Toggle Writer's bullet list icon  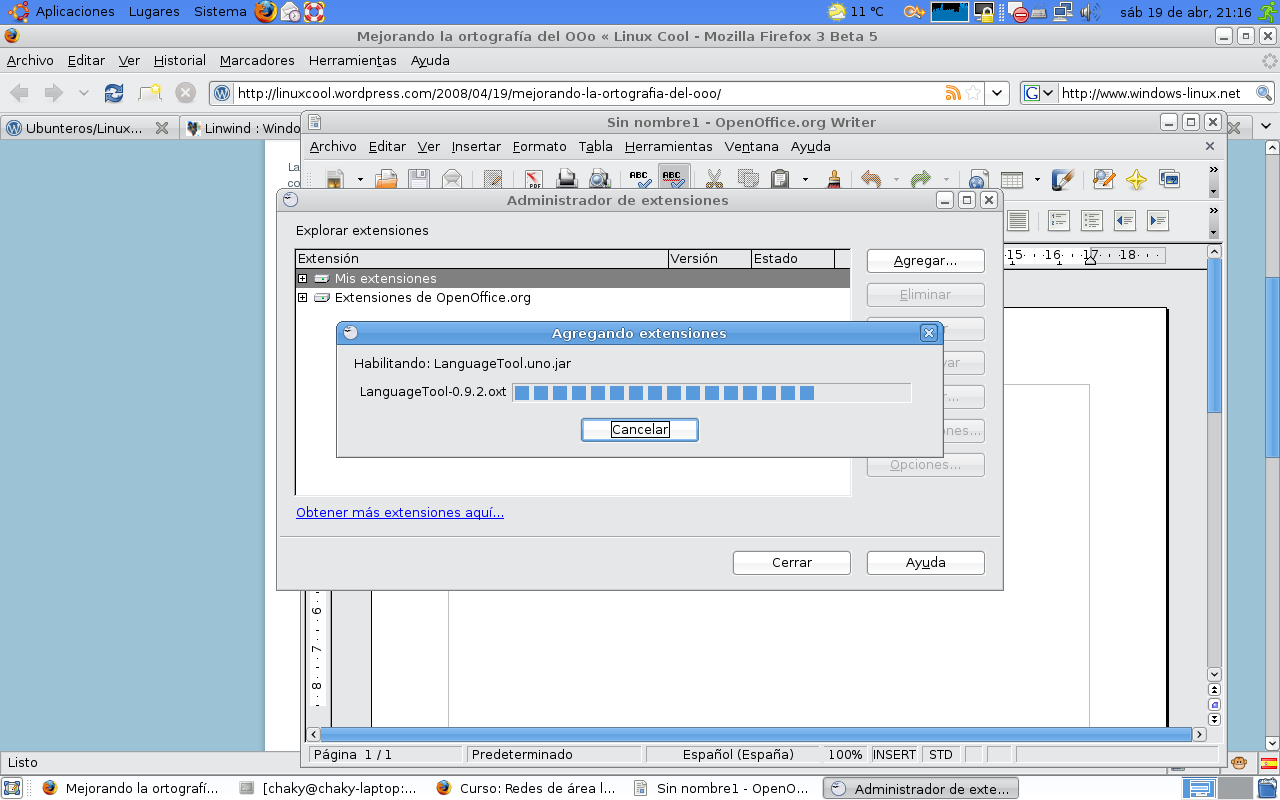[1091, 220]
